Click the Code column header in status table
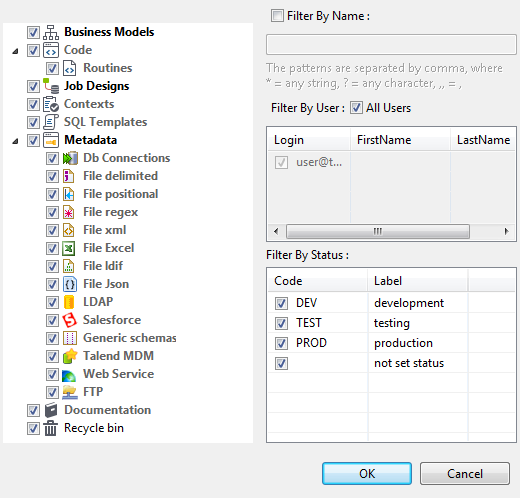This screenshot has width=520, height=498. (318, 281)
